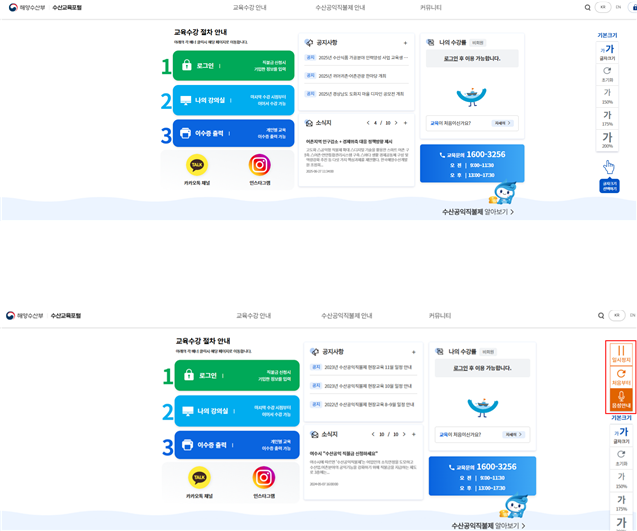
Task: Expand 공지사항 with plus icon, upper screenshot
Action: (x=405, y=43)
